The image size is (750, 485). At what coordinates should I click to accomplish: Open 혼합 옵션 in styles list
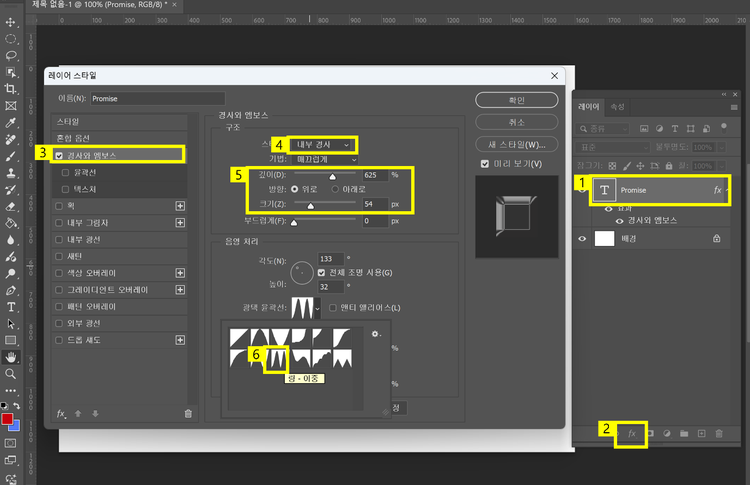pyautogui.click(x=119, y=138)
